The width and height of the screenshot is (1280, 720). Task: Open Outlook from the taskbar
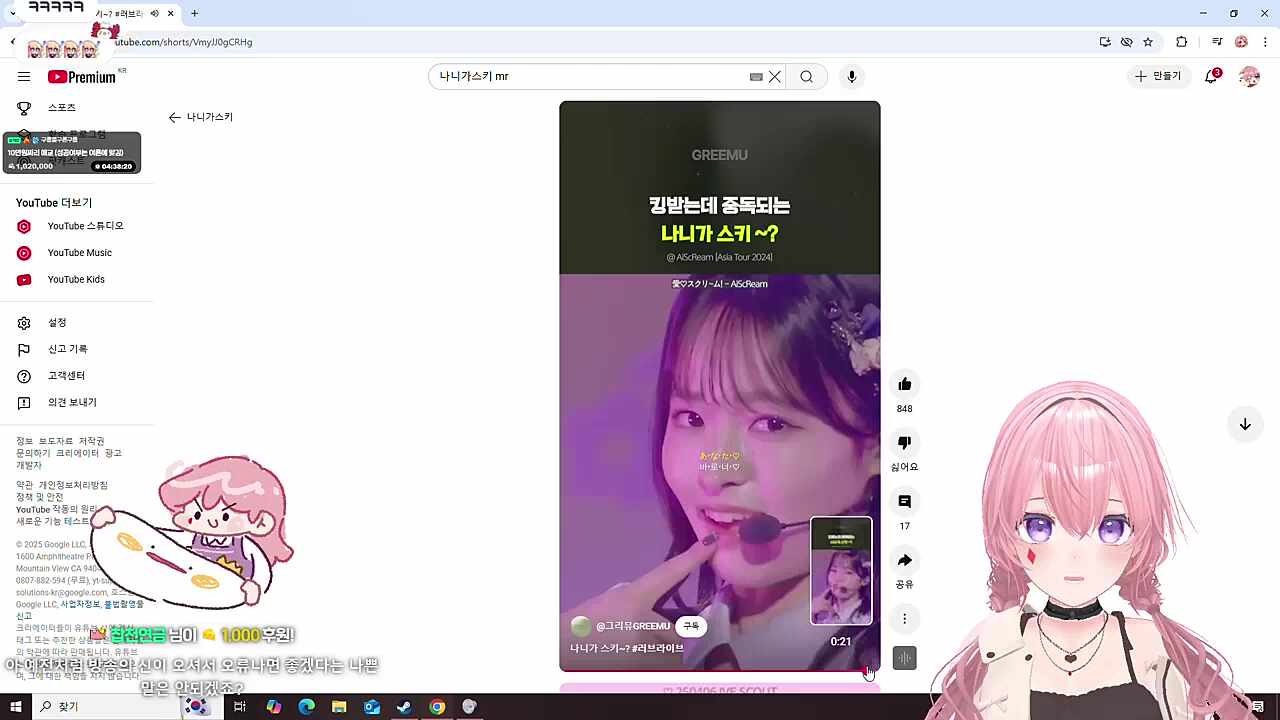[372, 707]
